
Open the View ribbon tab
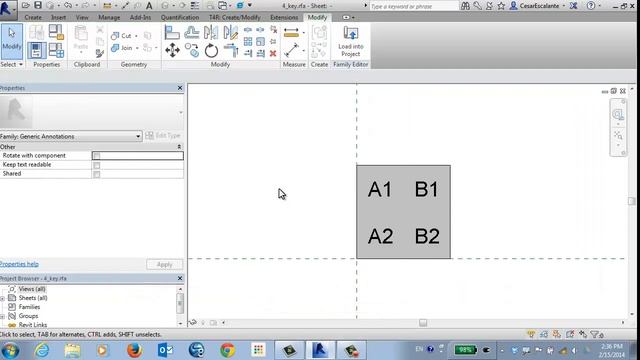tap(82, 18)
